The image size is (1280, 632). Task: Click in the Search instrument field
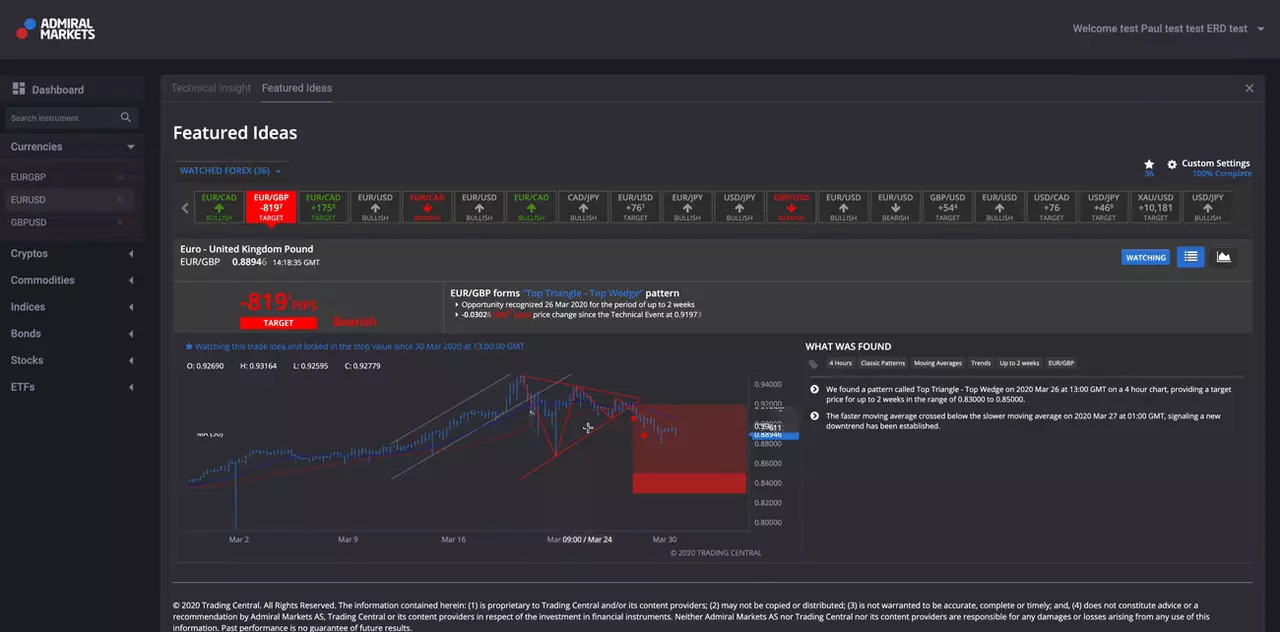pos(62,118)
